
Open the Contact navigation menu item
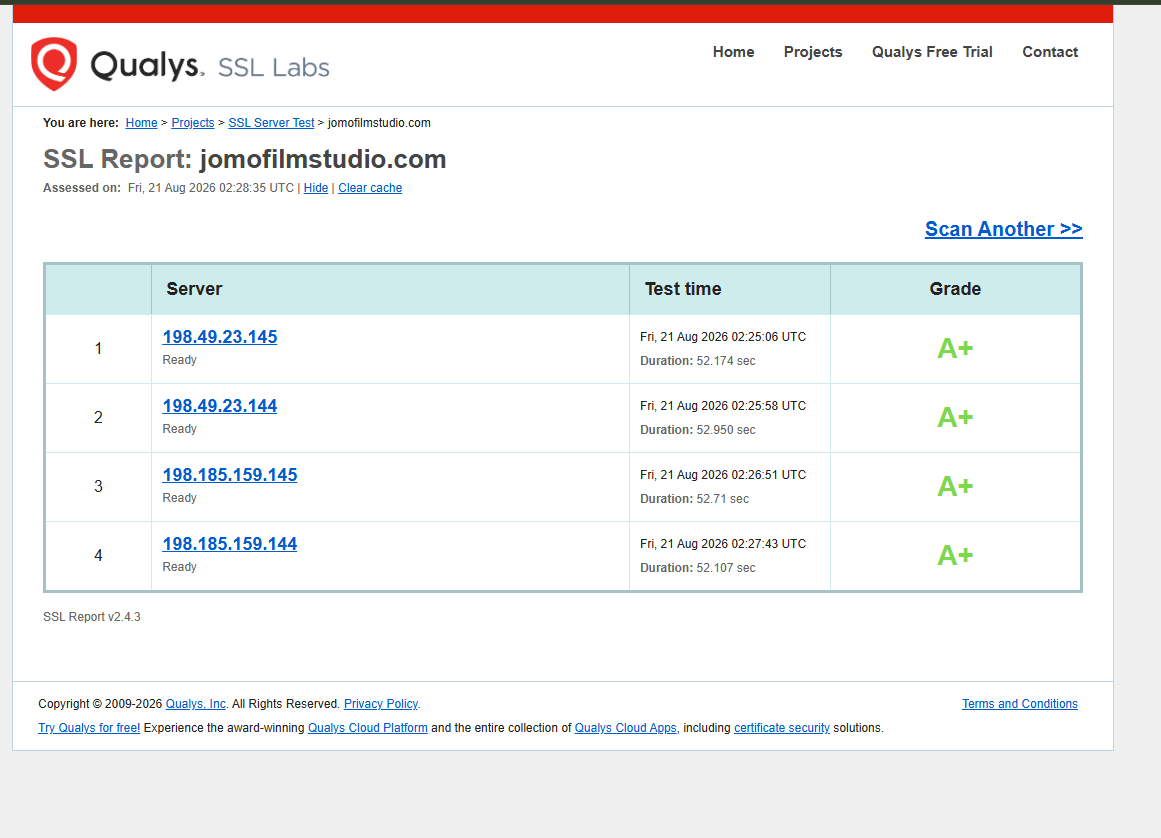(x=1050, y=52)
